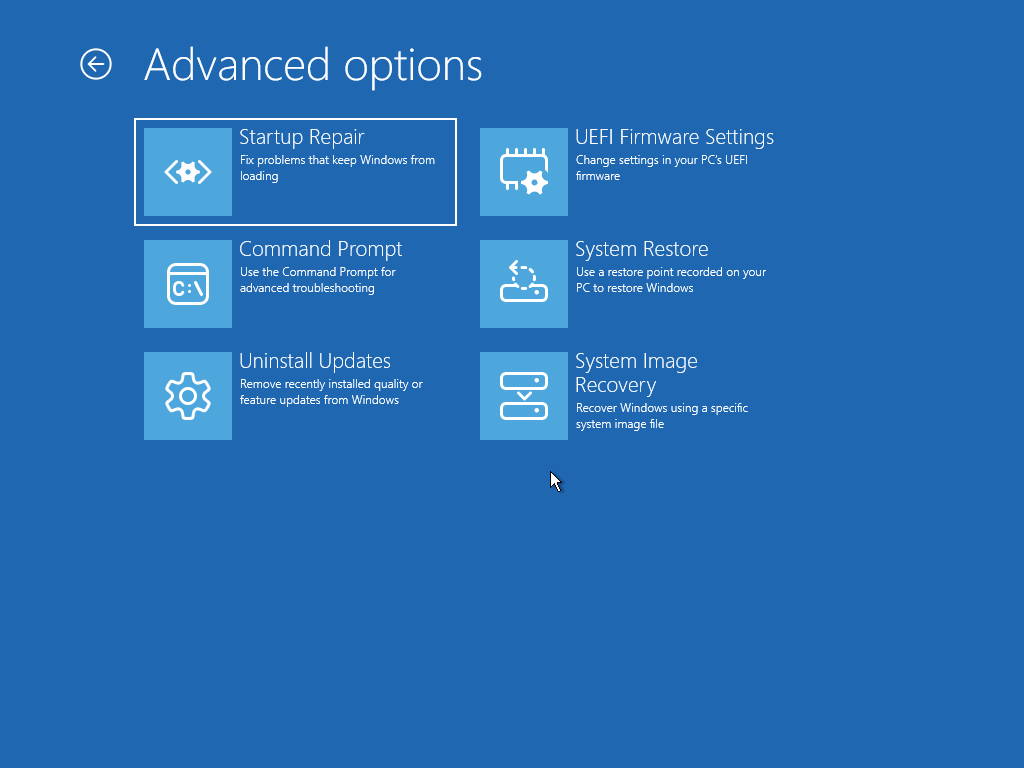The image size is (1024, 768).
Task: Click the Advanced options heading
Action: point(313,64)
